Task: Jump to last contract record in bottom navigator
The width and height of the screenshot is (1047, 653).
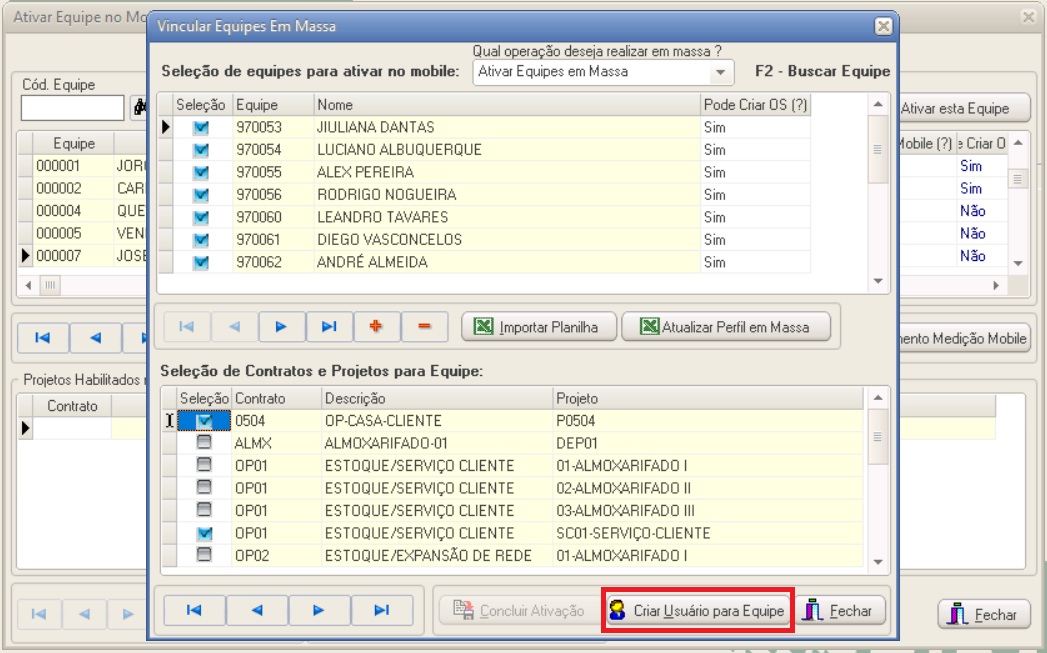Action: (x=381, y=610)
